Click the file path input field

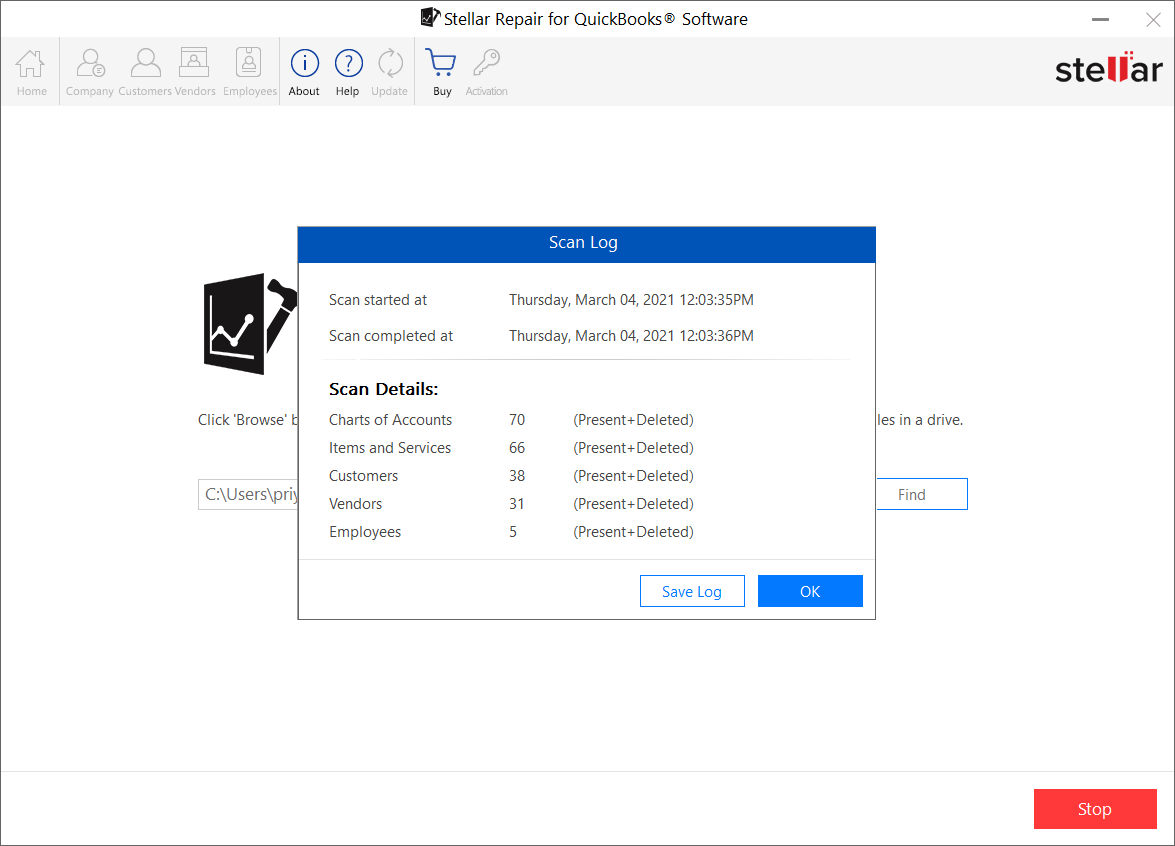tap(248, 495)
